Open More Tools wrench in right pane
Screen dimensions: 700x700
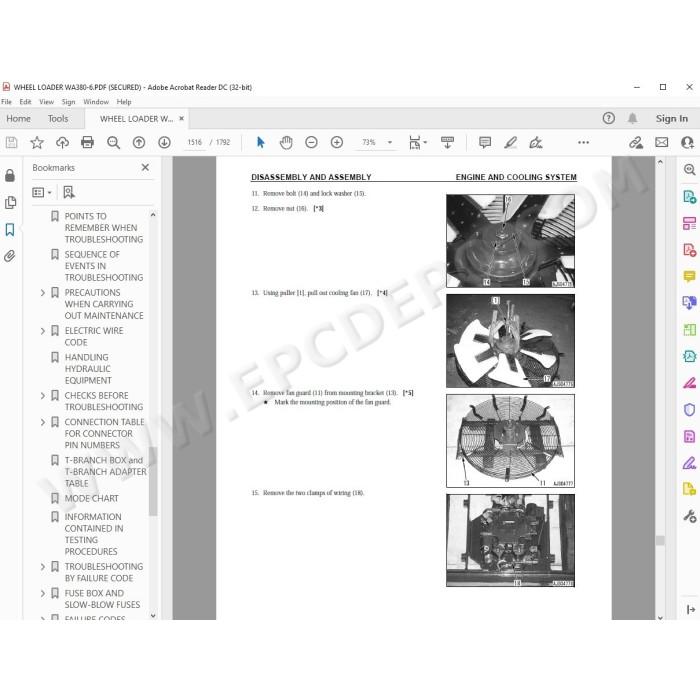point(689,517)
